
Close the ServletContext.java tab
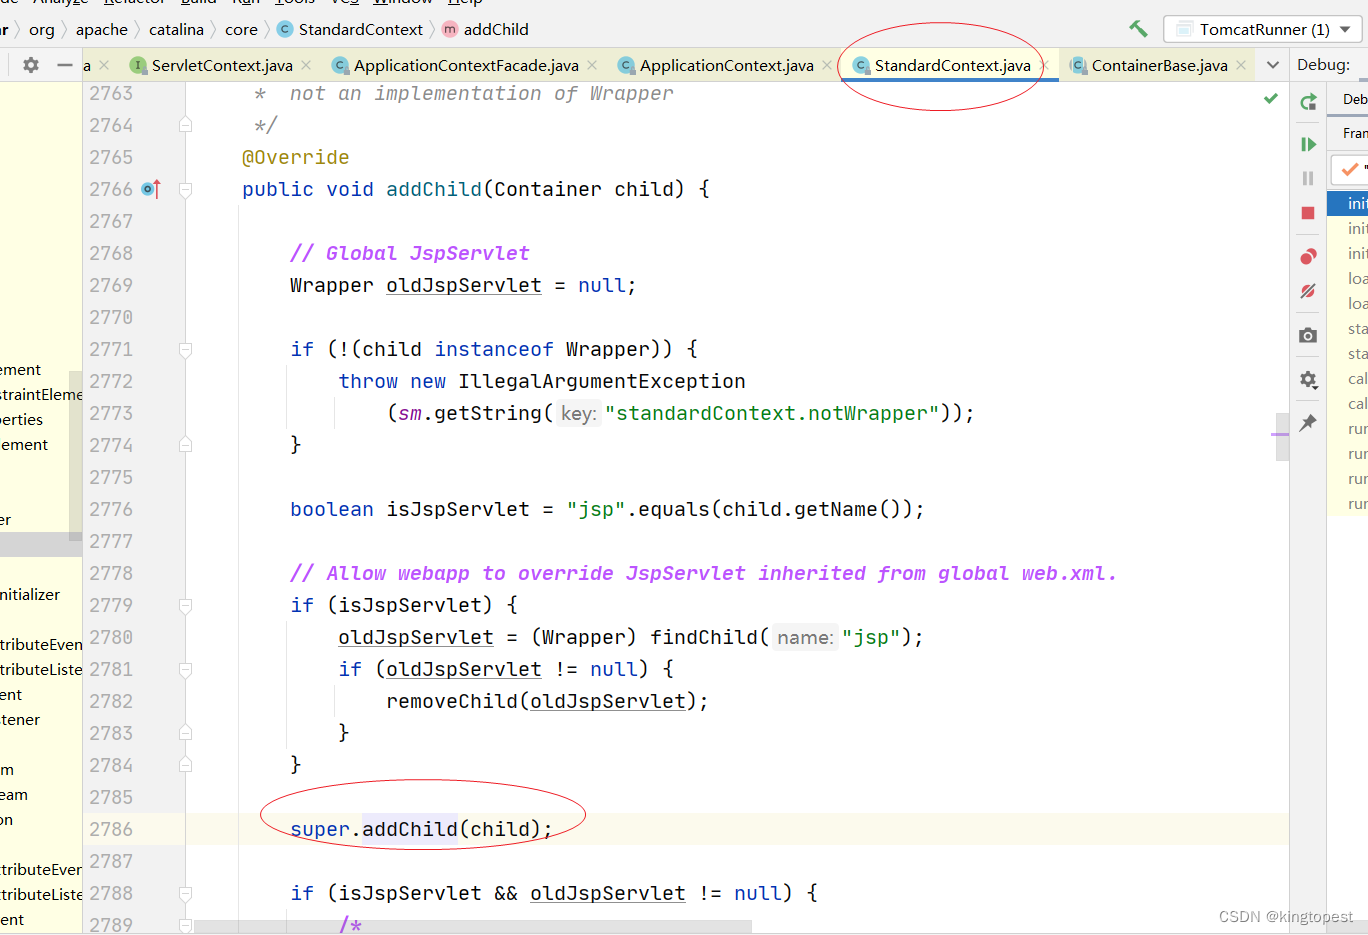(306, 65)
